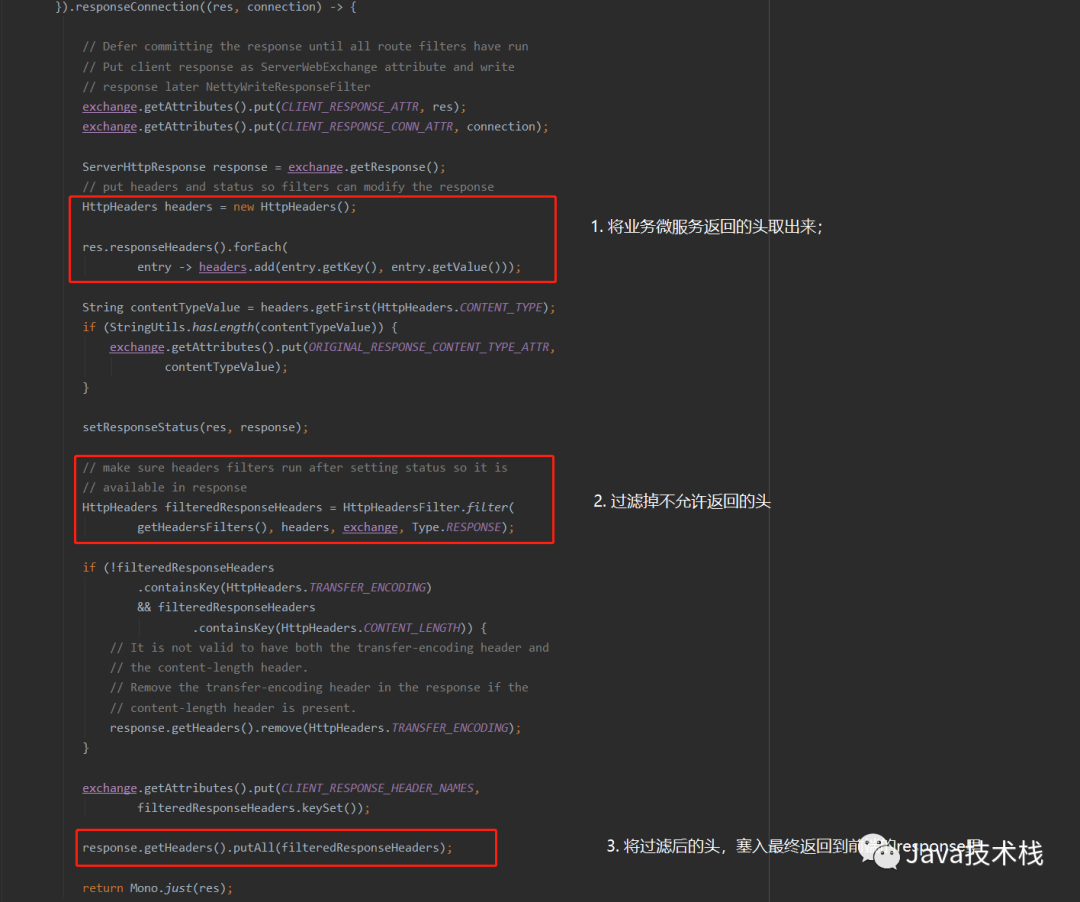Click the line 'response.getHeaders().putAll(filteredResponseHeaders);'
Viewport: 1080px width, 902px height.
pos(267,848)
